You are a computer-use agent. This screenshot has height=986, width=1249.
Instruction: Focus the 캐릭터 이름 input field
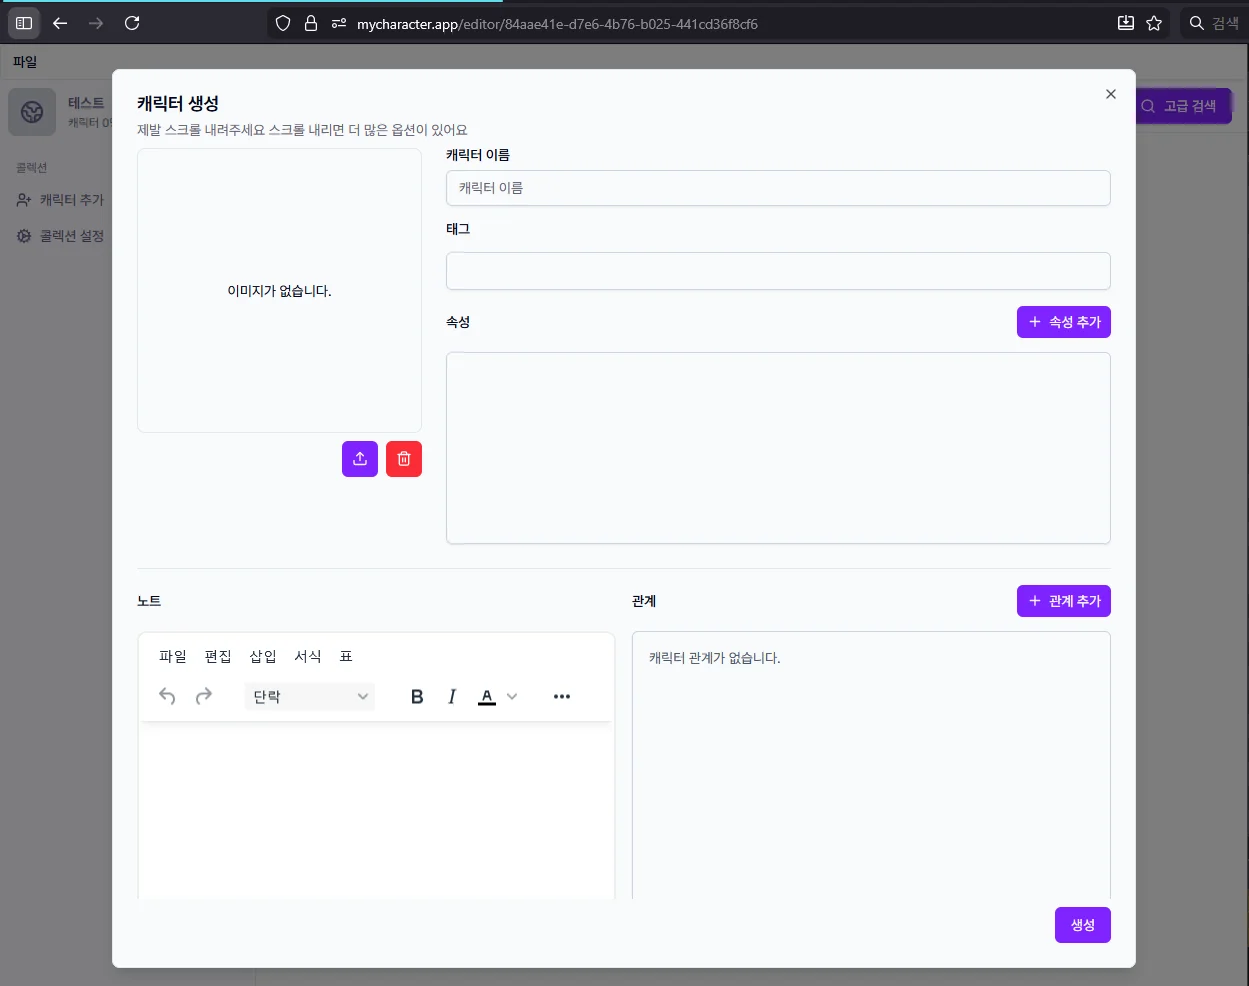[778, 188]
